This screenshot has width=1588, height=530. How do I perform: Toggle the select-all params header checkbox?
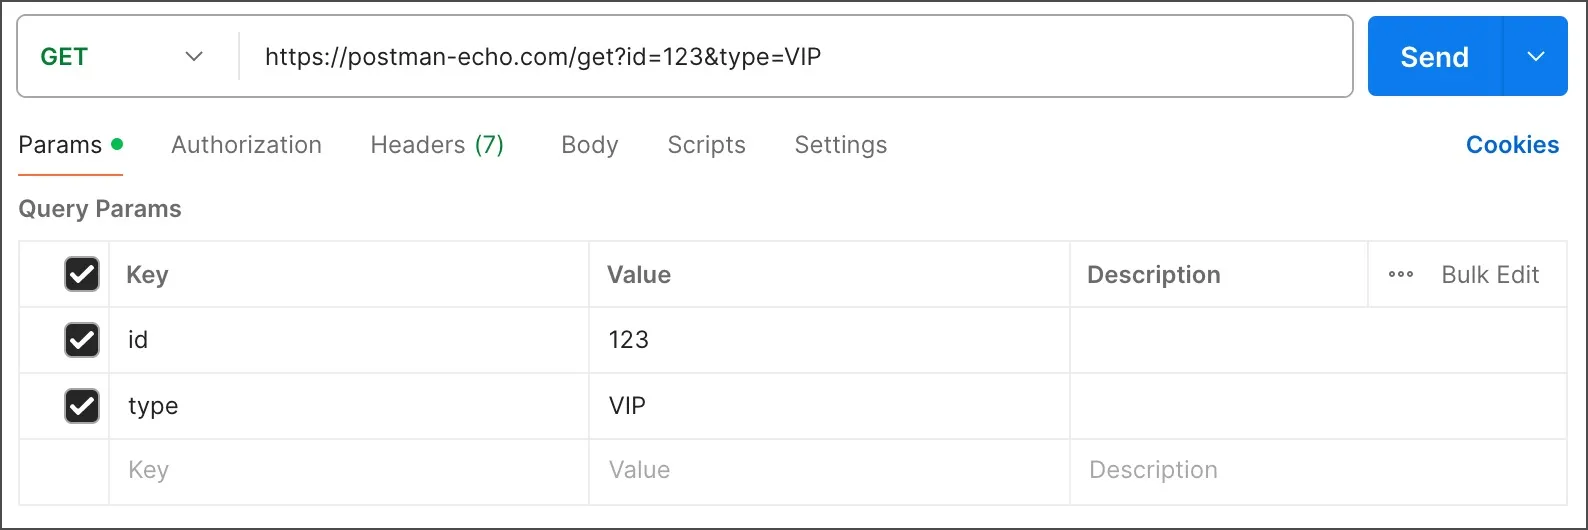(82, 274)
